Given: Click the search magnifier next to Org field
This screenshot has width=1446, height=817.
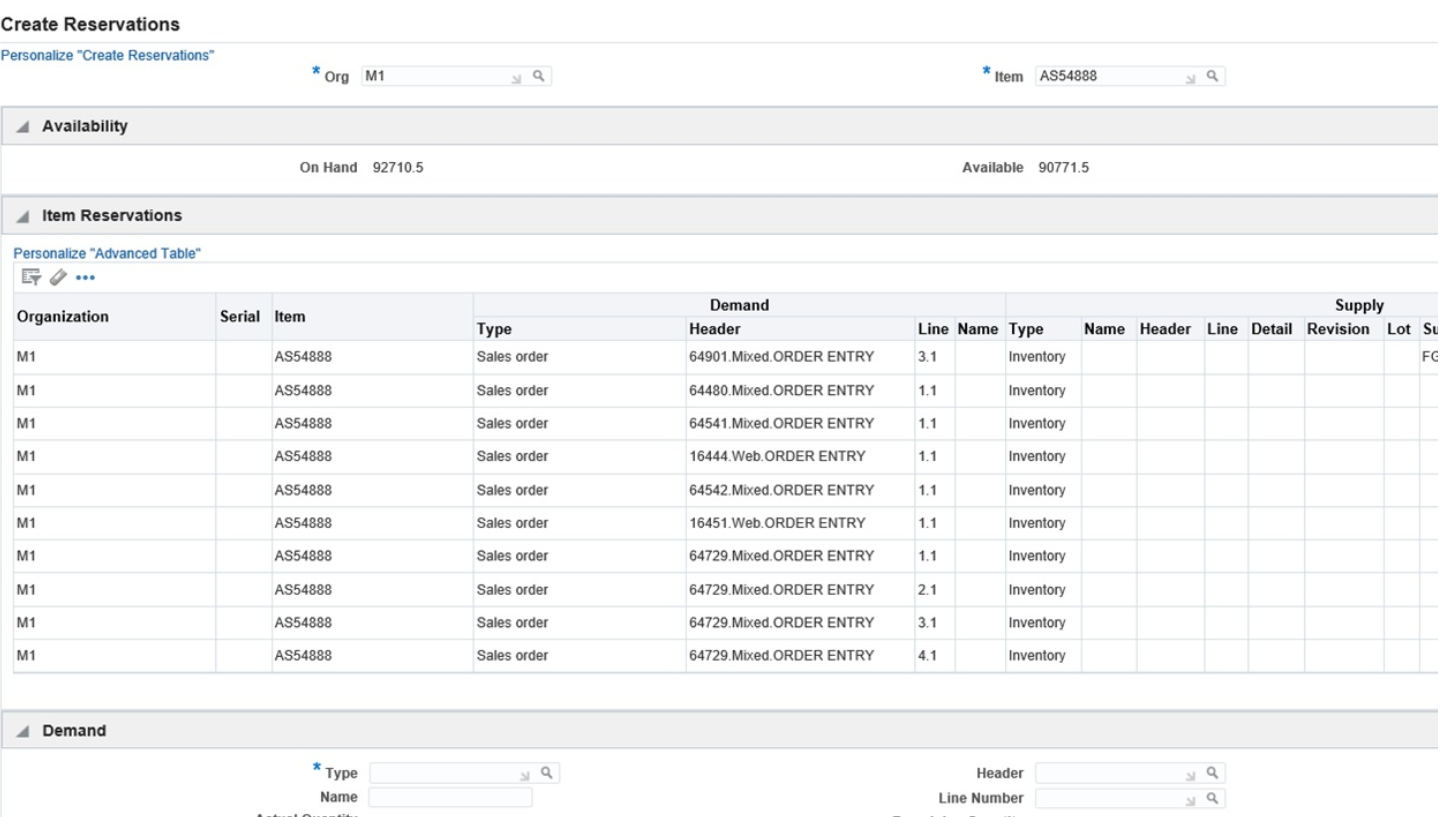Looking at the screenshot, I should click(x=538, y=76).
